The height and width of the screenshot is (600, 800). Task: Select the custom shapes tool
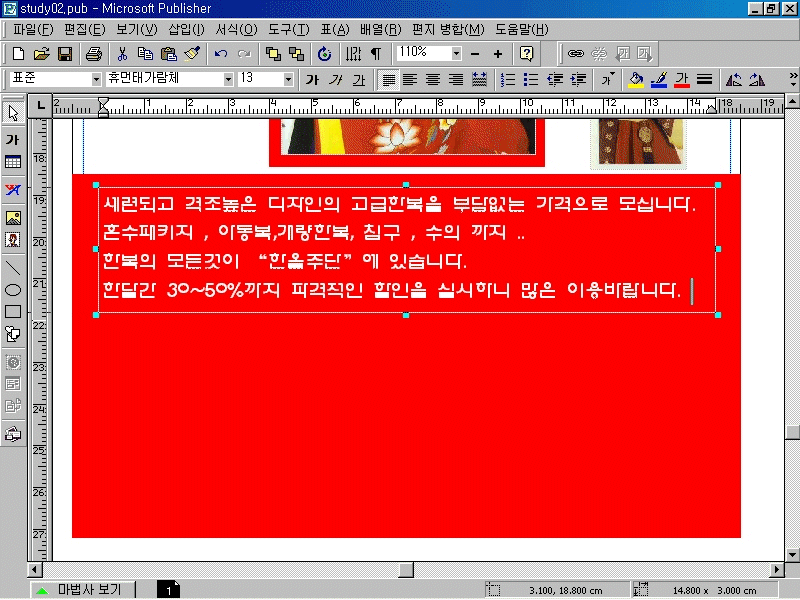tap(13, 334)
